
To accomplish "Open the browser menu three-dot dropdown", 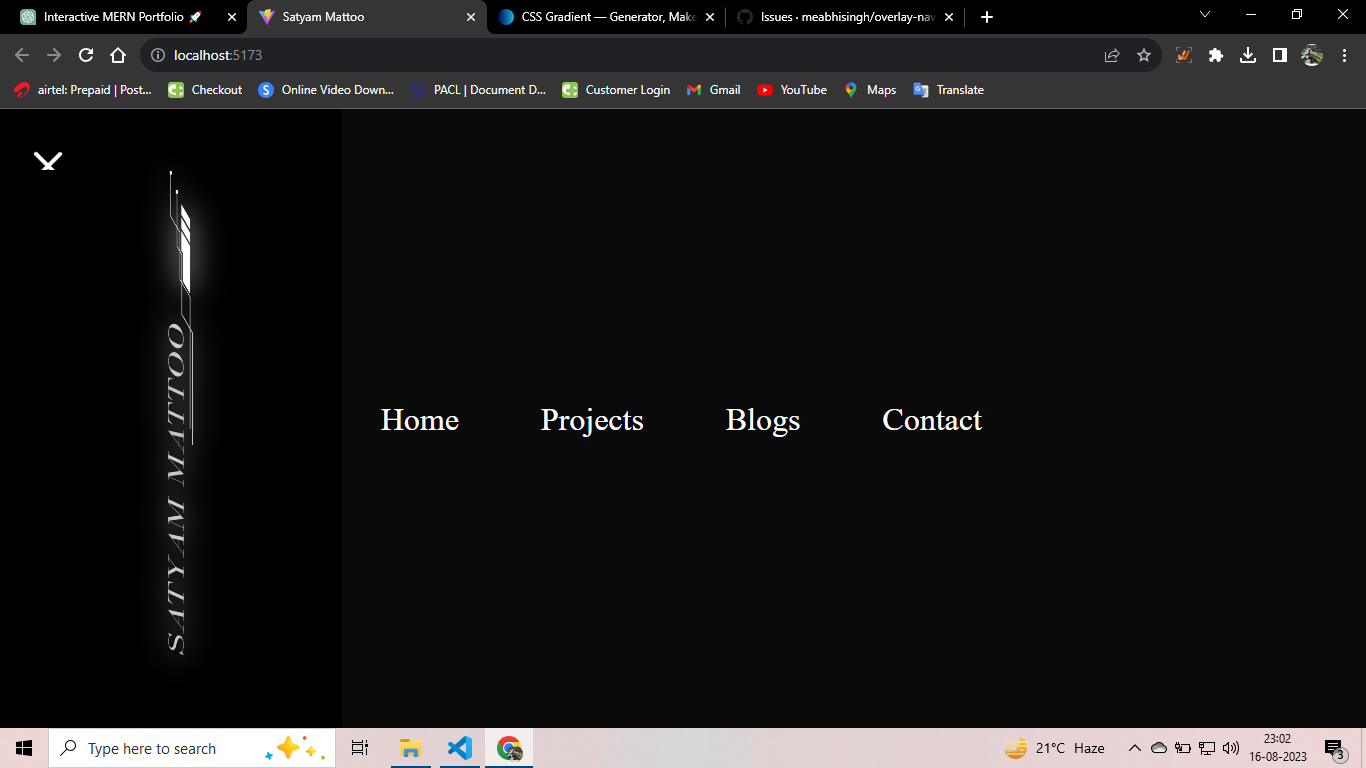I will (x=1343, y=56).
